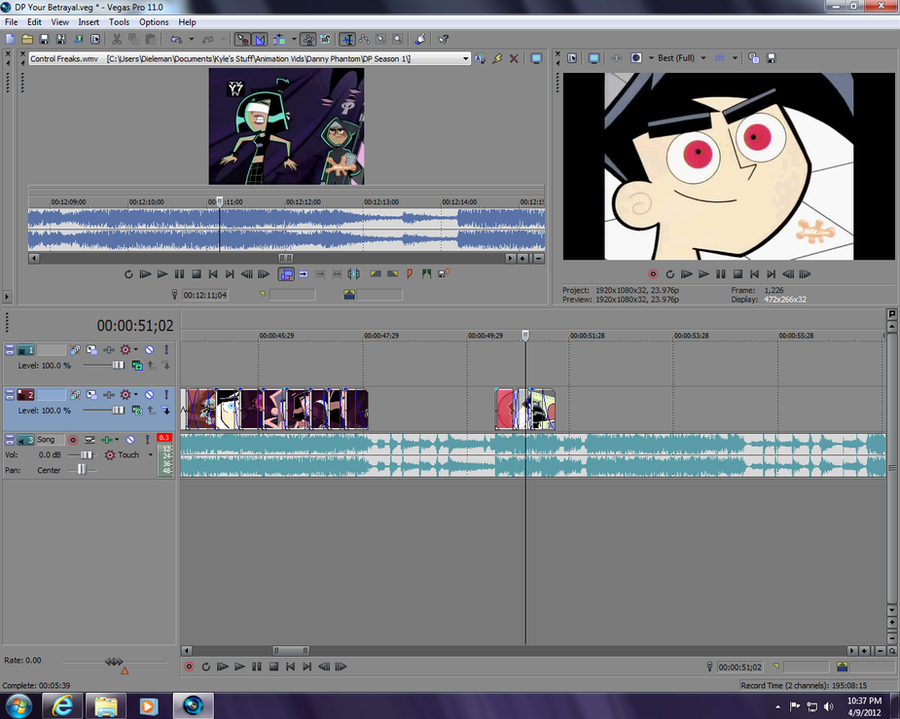
Task: Click Play in the trimmer transport
Action: 162,274
